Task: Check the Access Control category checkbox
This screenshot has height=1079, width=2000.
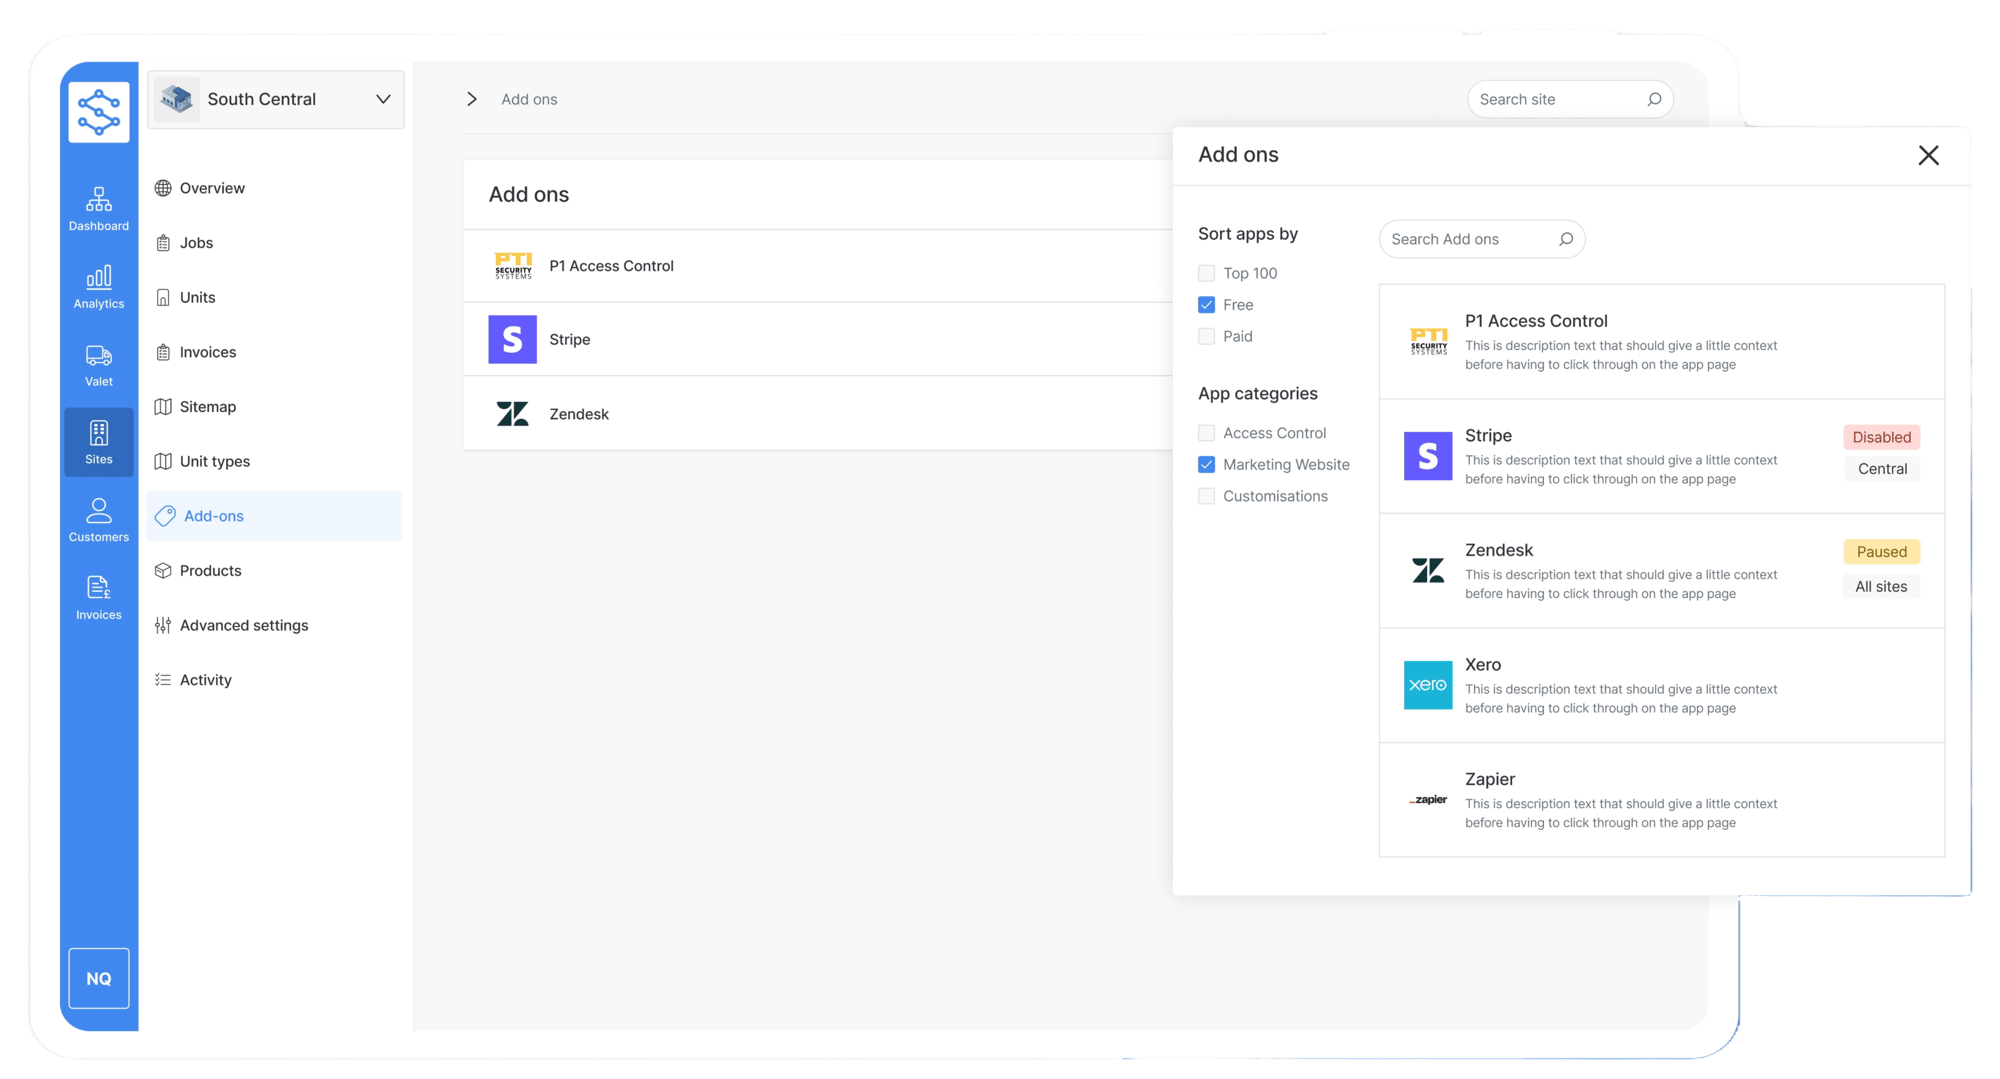Action: (x=1207, y=433)
